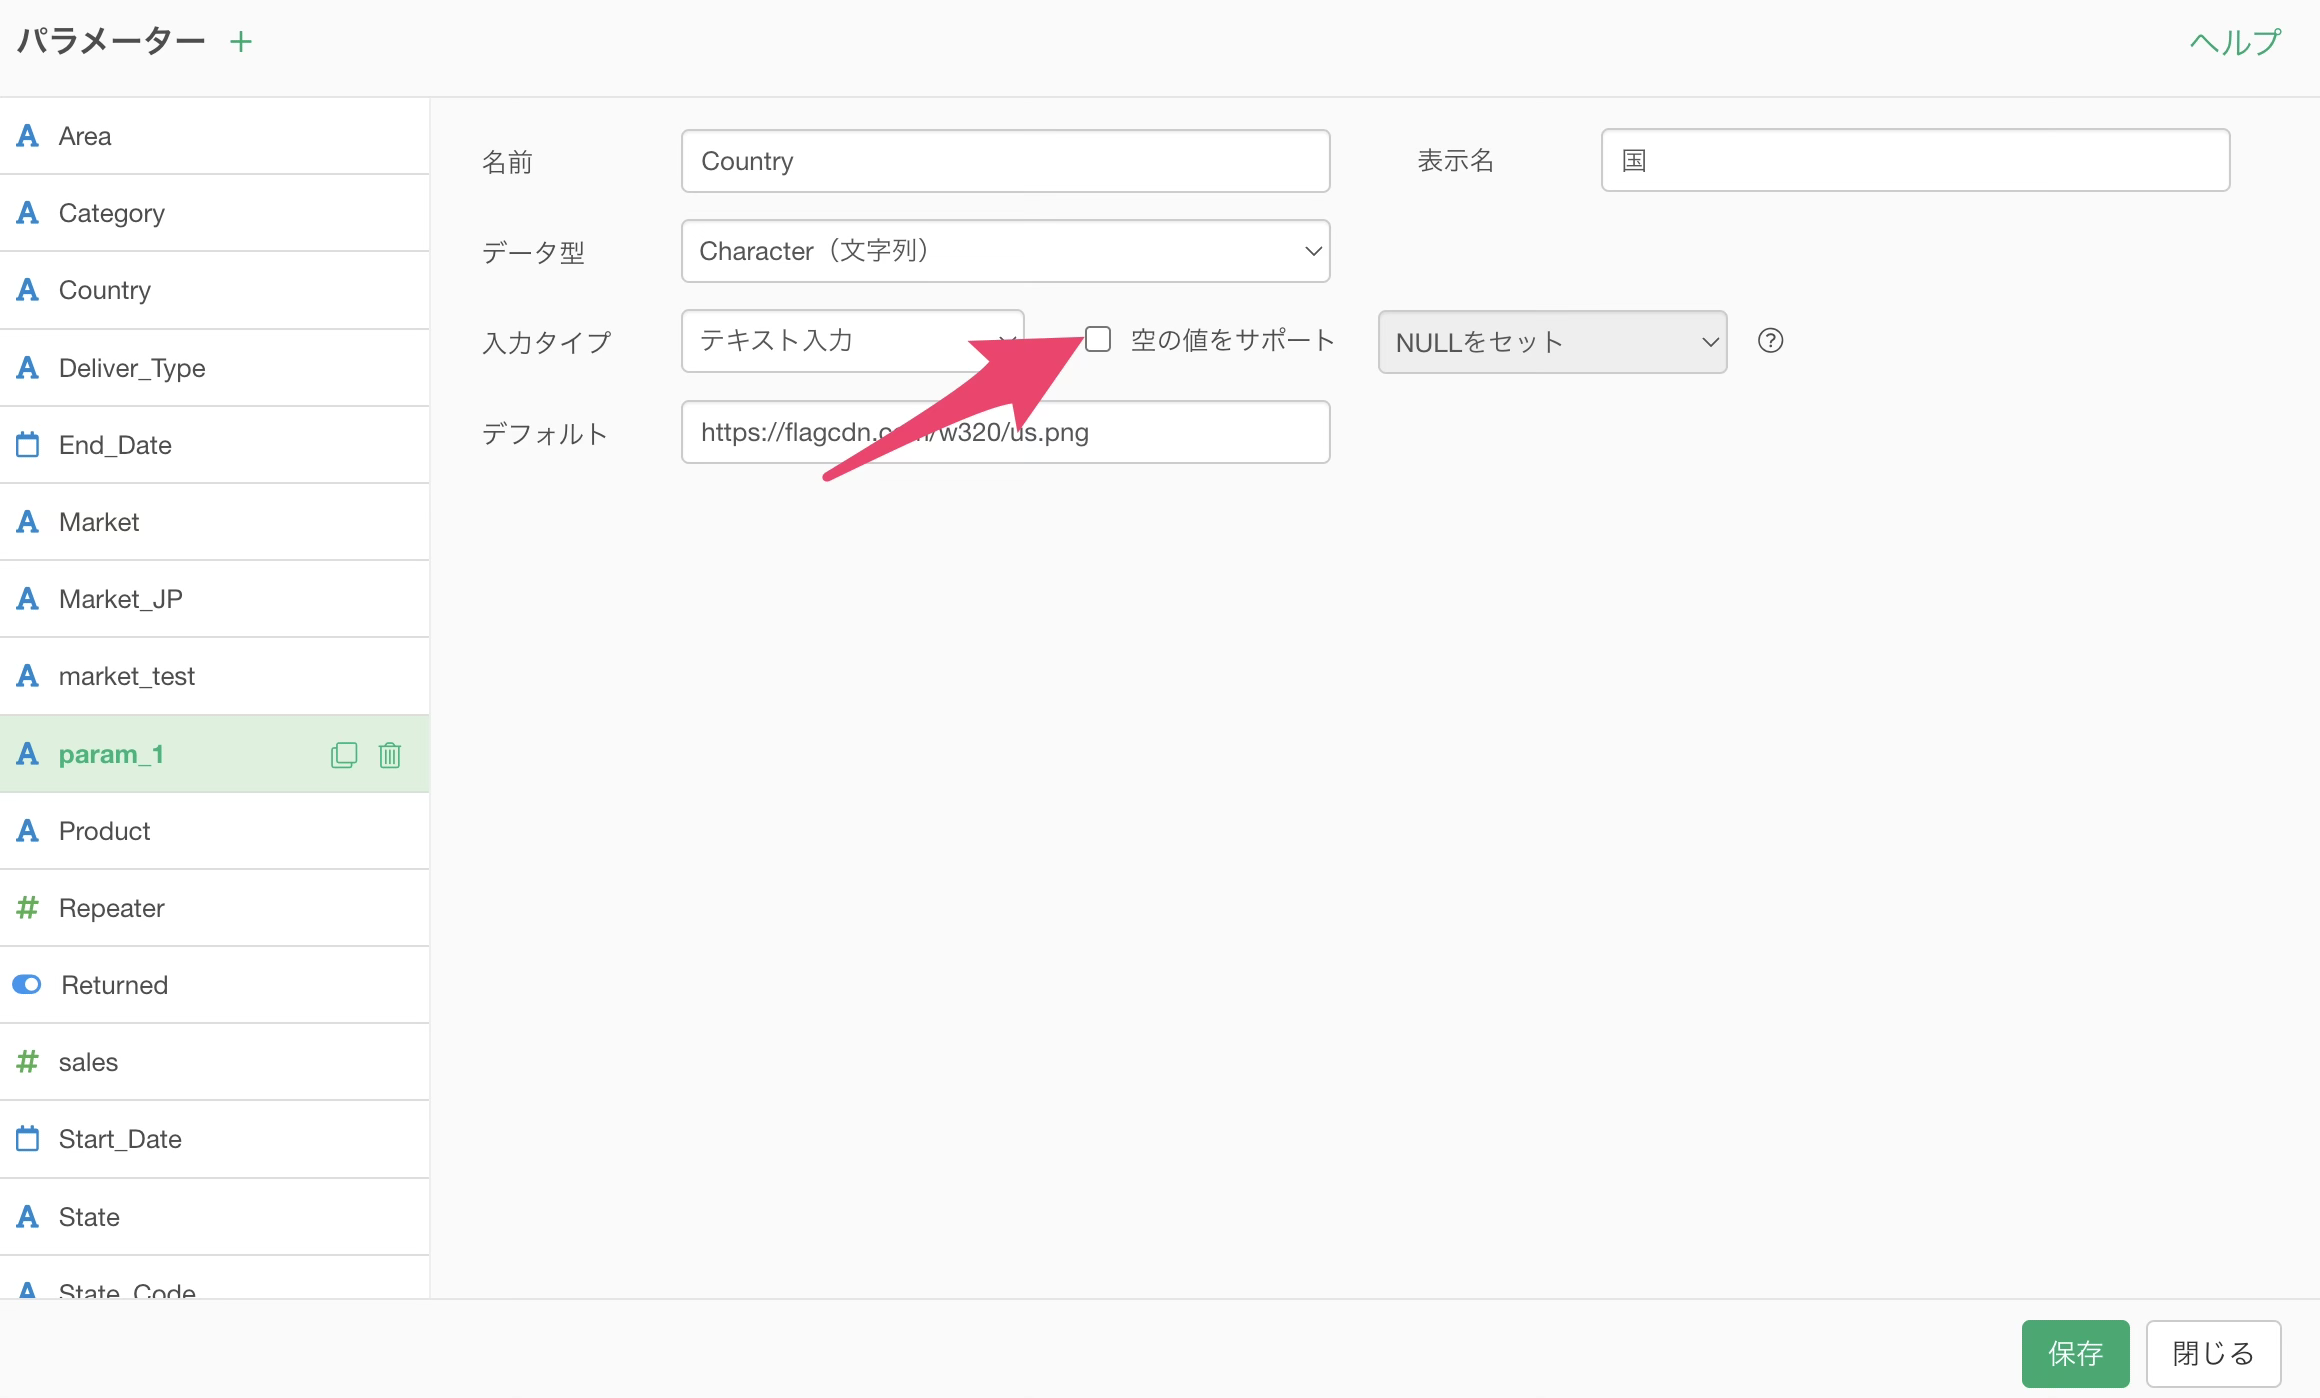Open the 入力タイプ テキスト入力 dropdown
2320x1398 pixels.
point(852,341)
